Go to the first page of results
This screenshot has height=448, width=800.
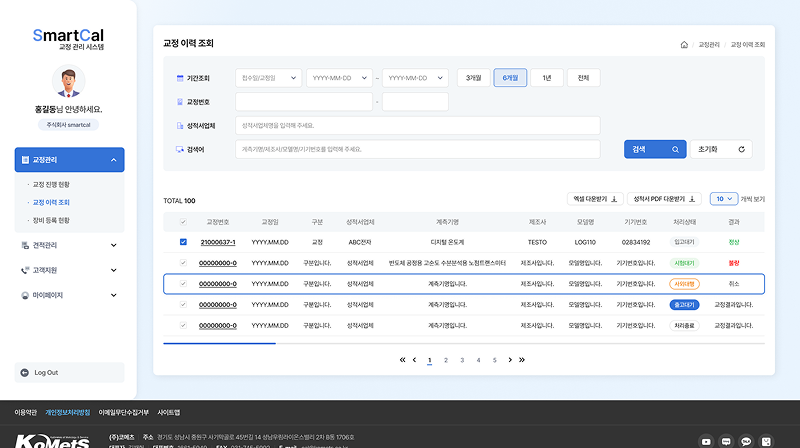[403, 360]
